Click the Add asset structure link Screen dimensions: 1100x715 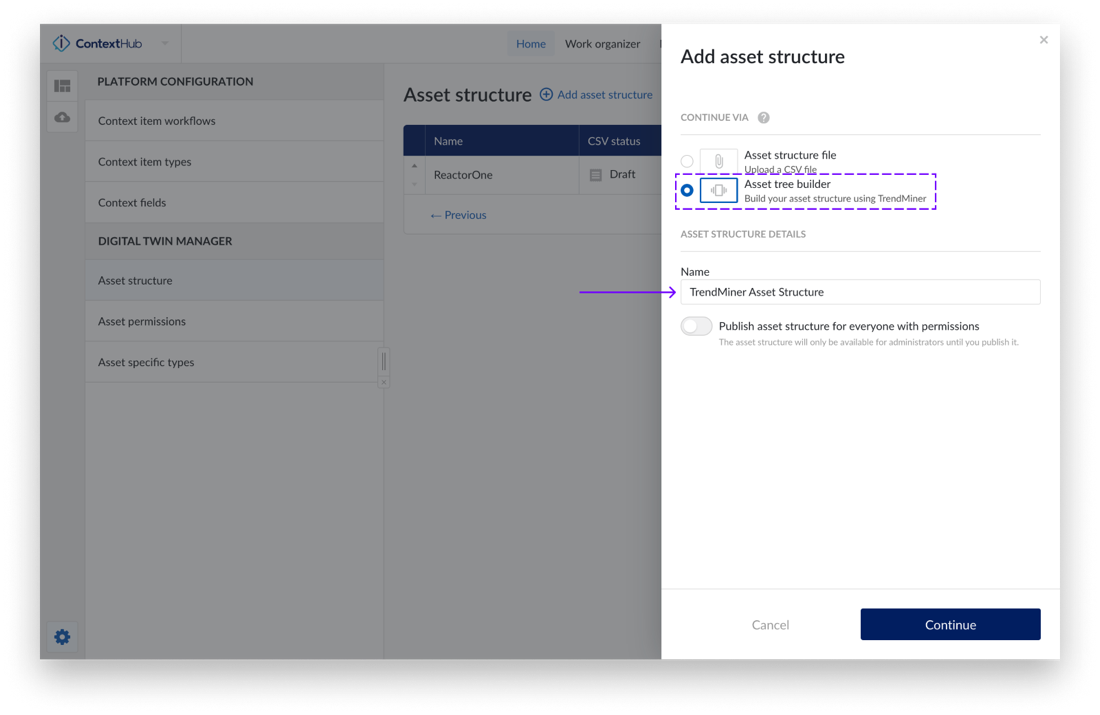point(596,95)
